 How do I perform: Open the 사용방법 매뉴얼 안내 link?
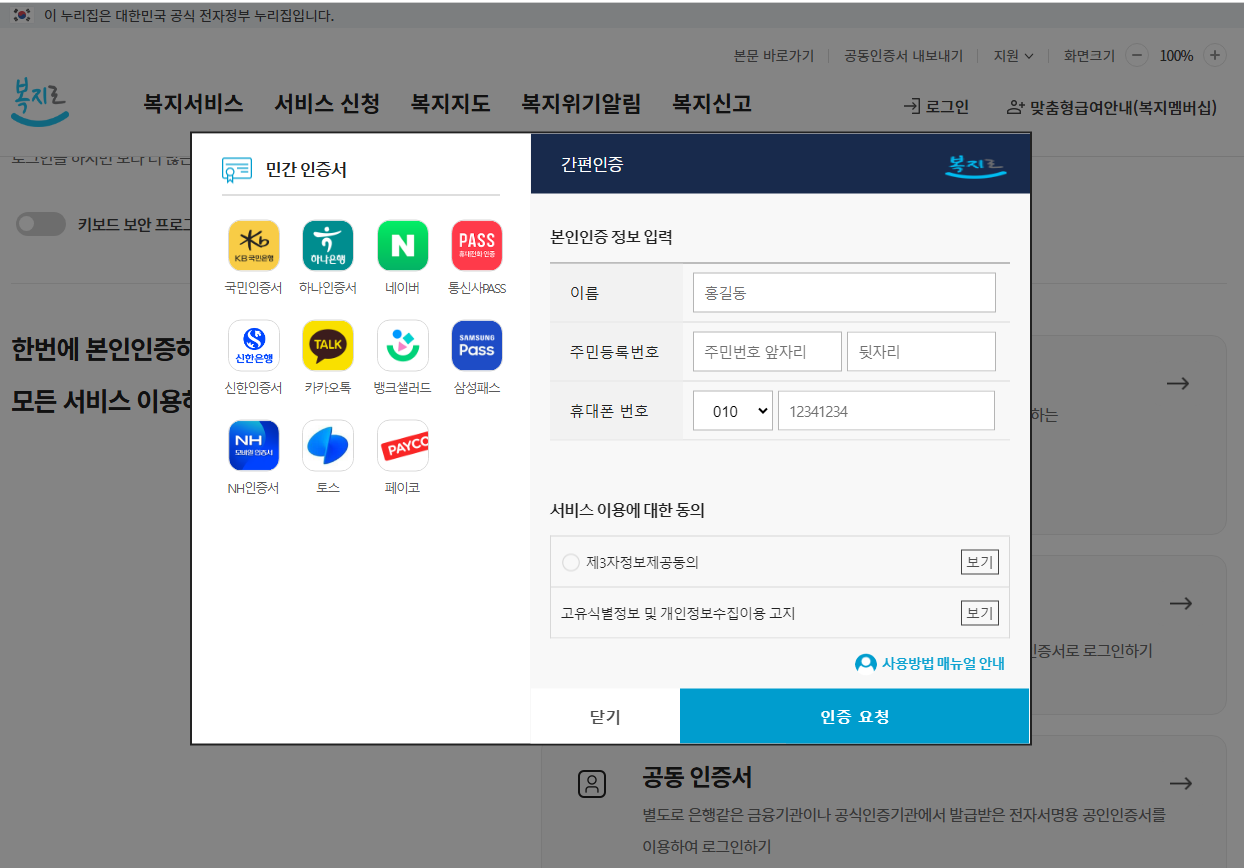click(x=930, y=663)
